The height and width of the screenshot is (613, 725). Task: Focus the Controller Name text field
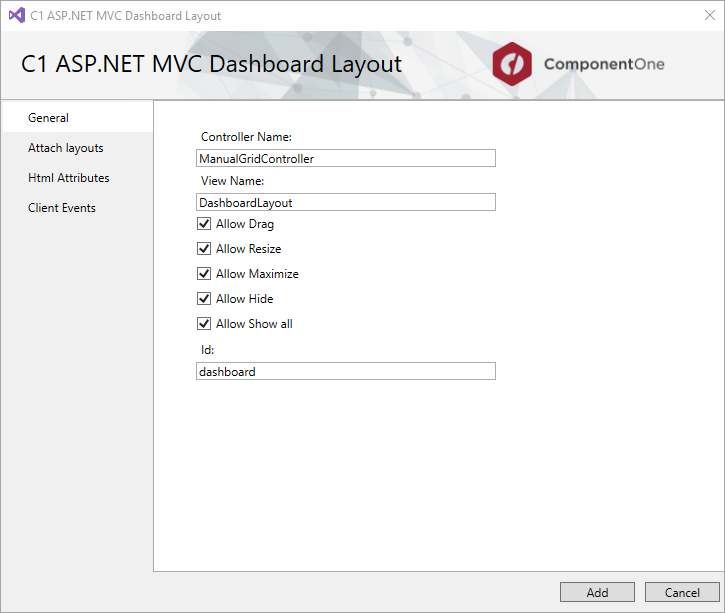point(346,158)
